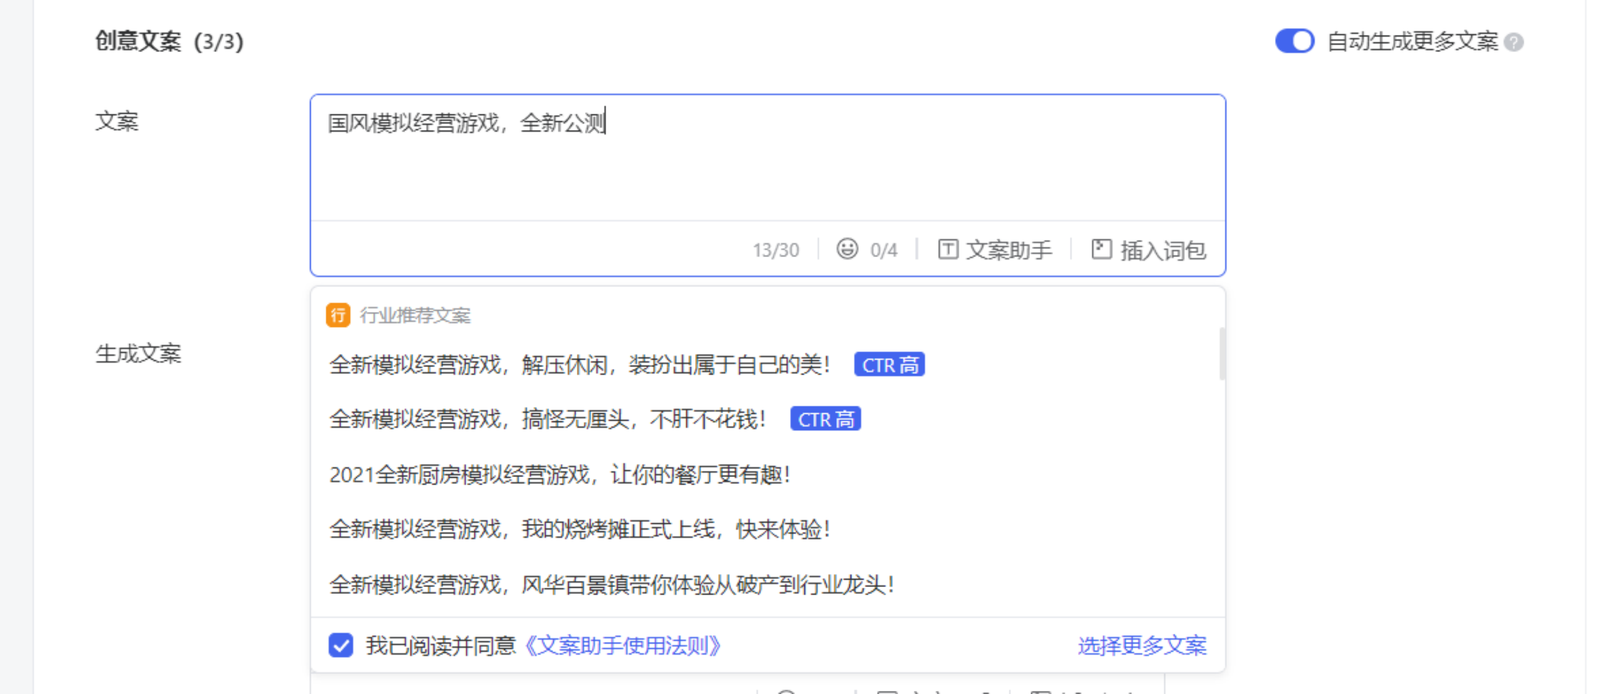Choose suggestion 搞怪无厘头，不肝不花钱
The width and height of the screenshot is (1600, 694).
[548, 419]
